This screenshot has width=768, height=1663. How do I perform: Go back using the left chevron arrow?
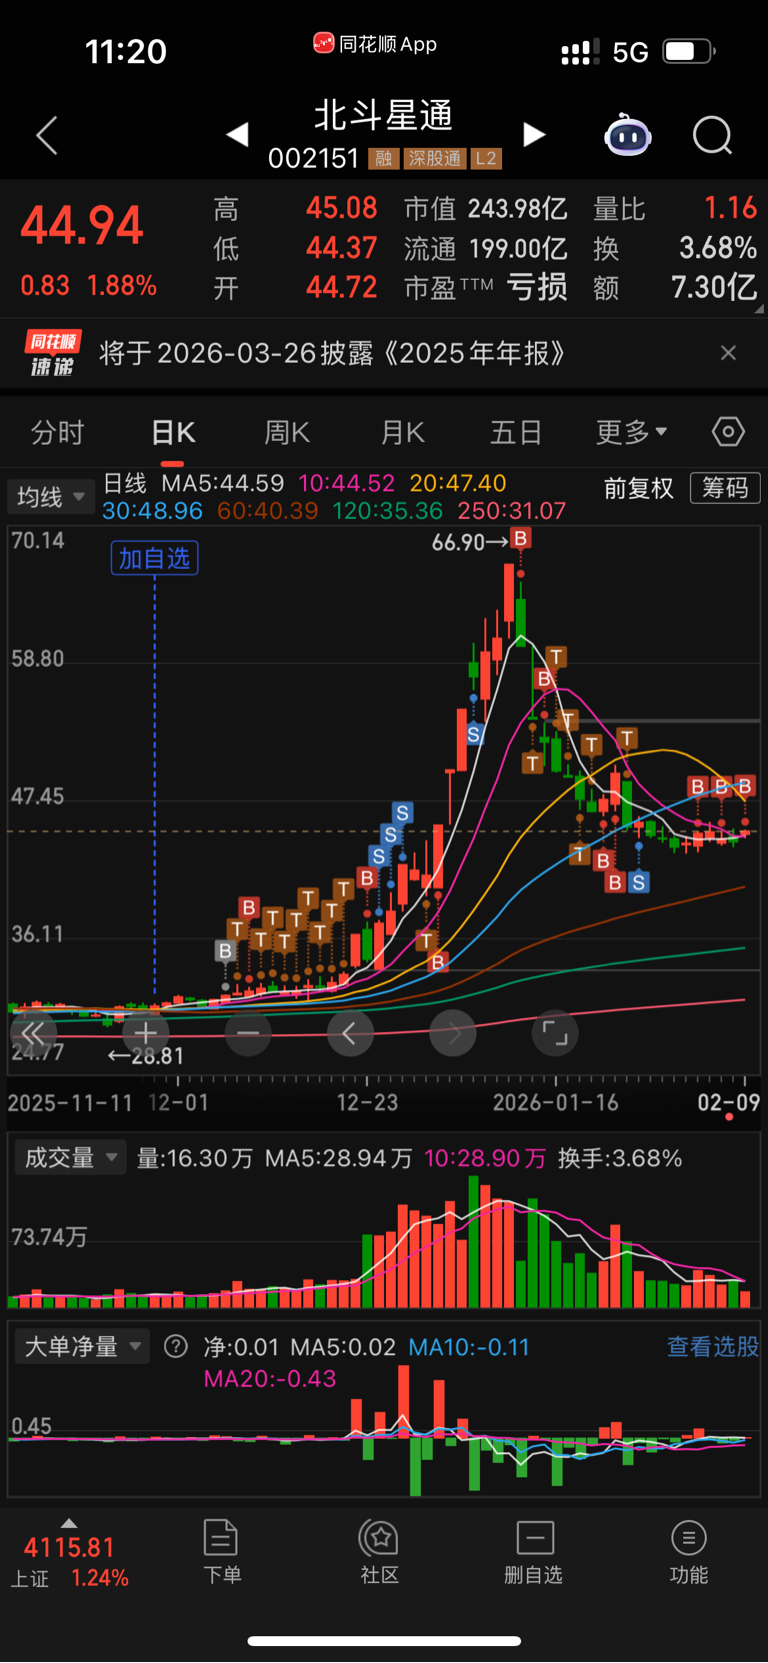point(47,135)
